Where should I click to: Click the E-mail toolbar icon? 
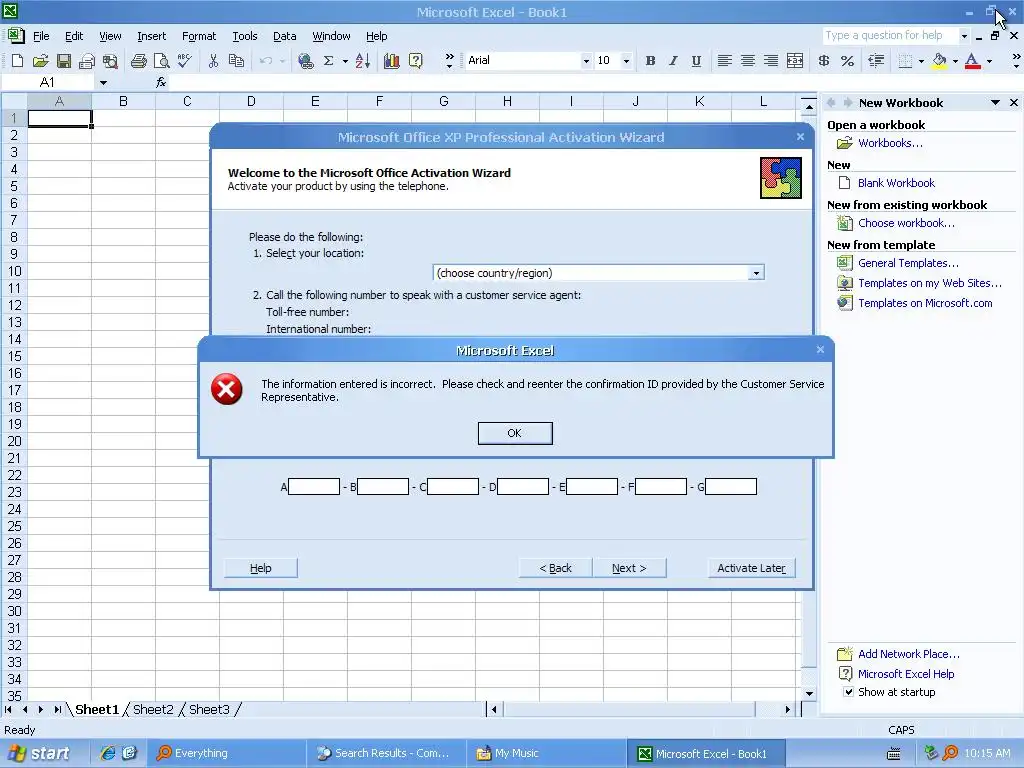click(x=87, y=61)
